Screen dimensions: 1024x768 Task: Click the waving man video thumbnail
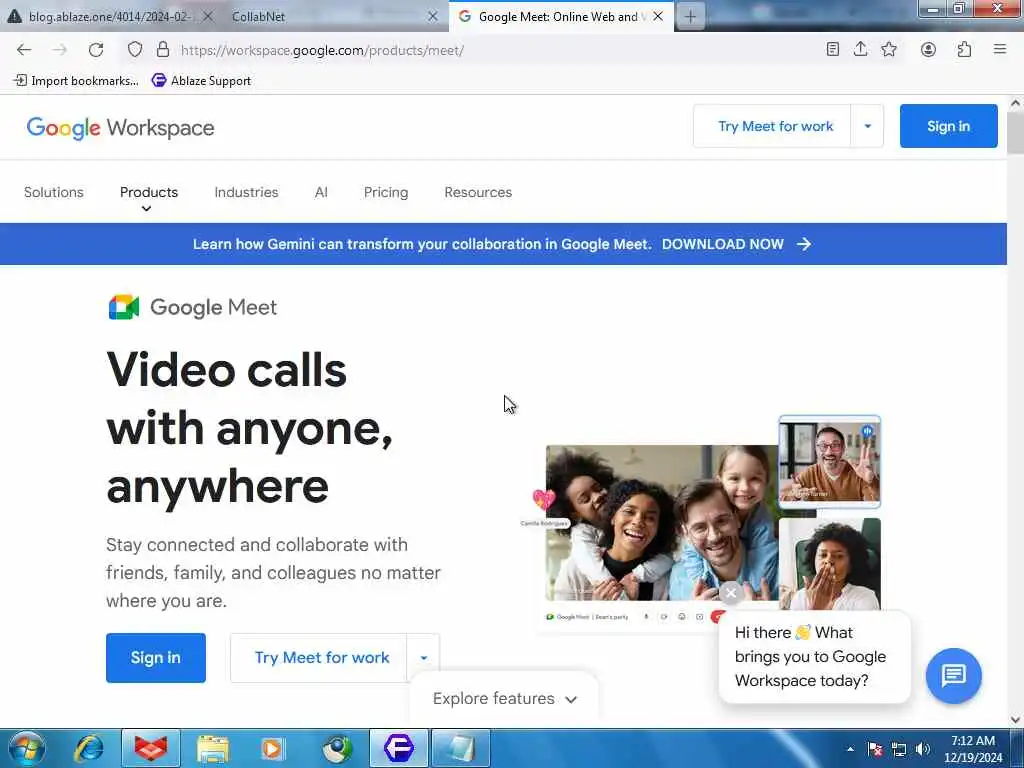point(829,461)
